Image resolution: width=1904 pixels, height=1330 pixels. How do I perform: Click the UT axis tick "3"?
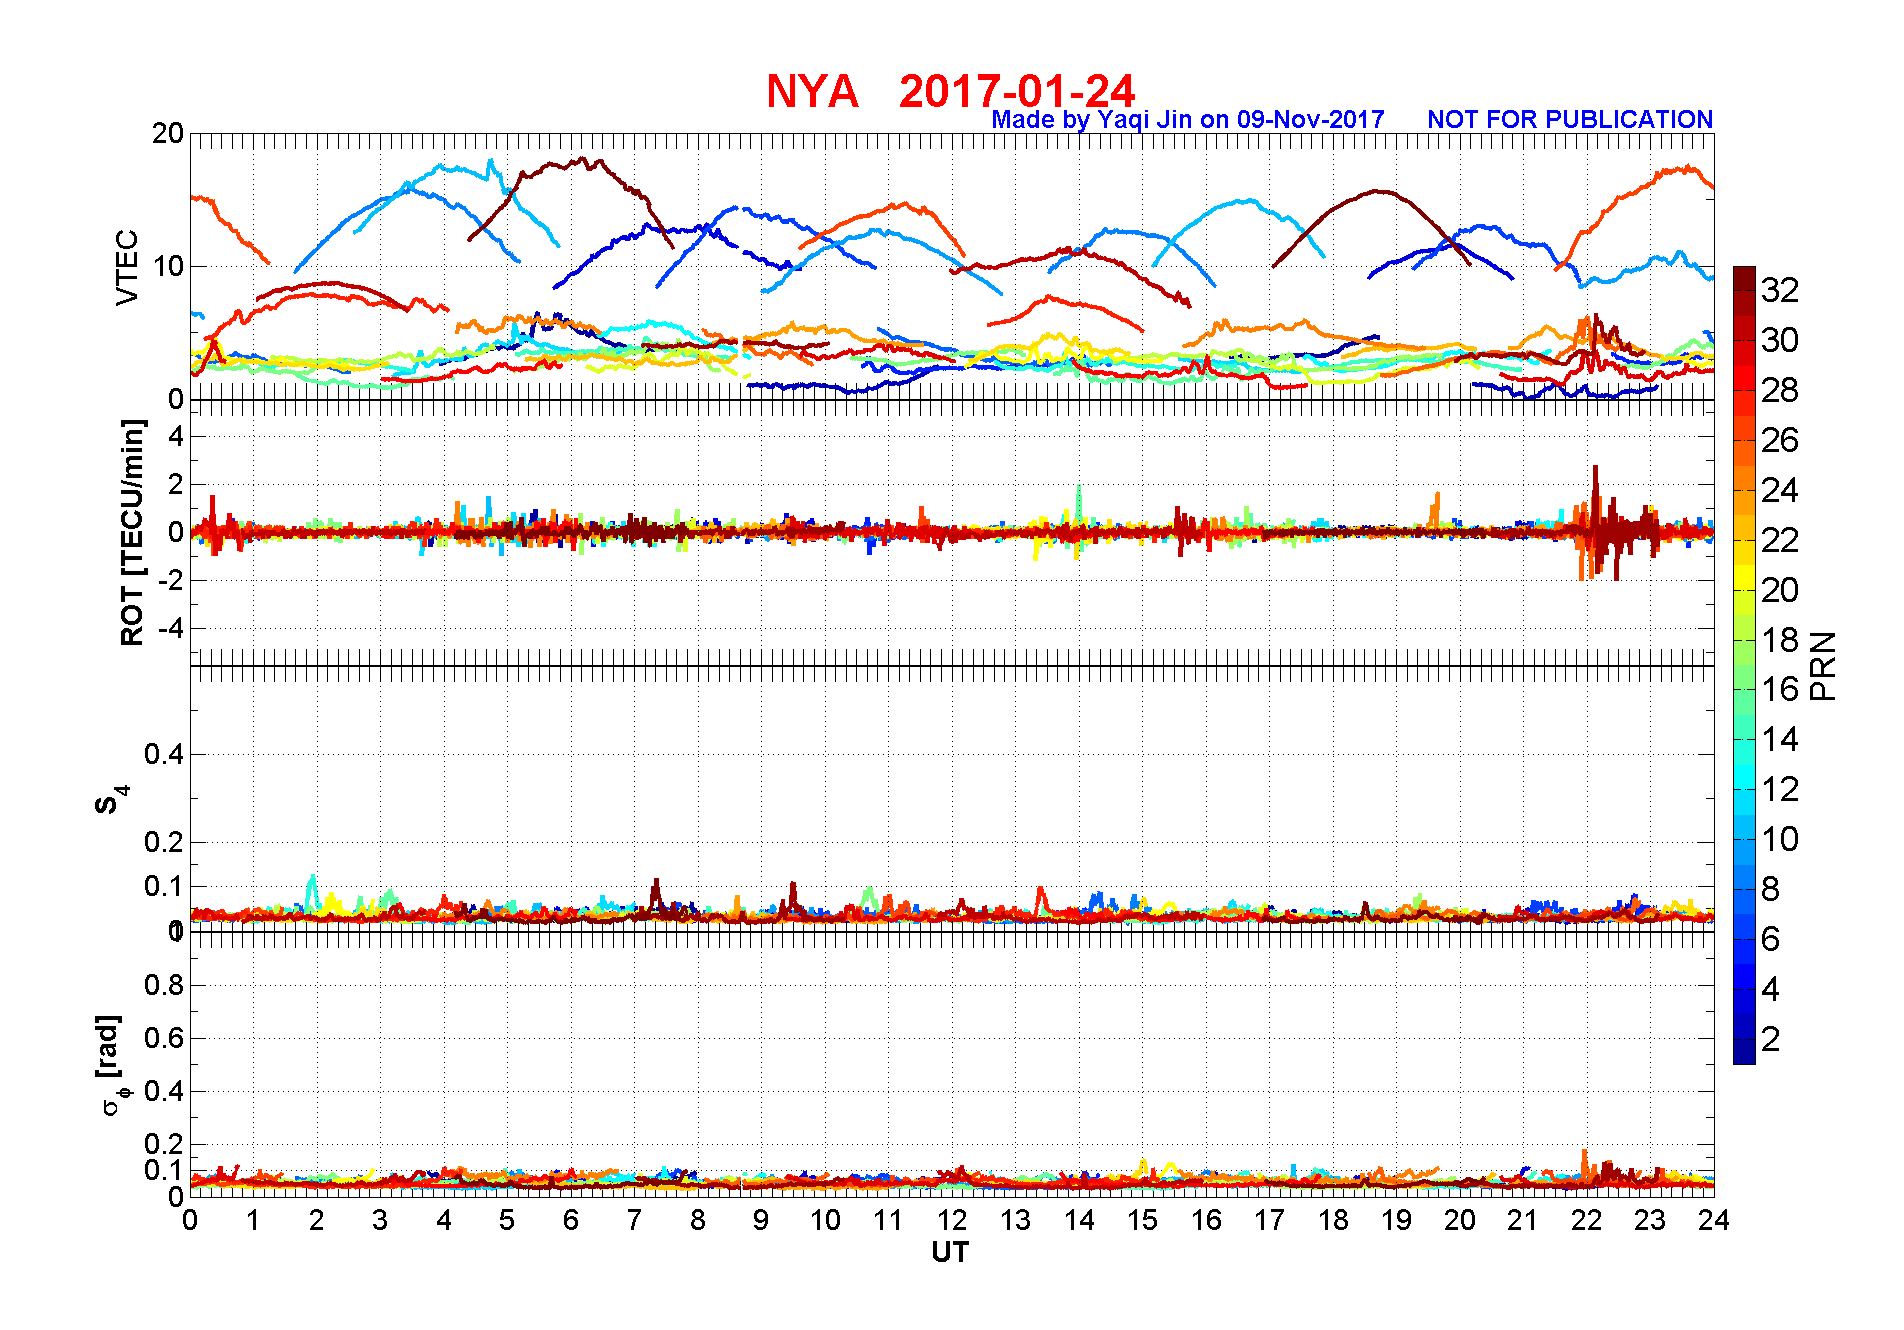coord(380,1220)
